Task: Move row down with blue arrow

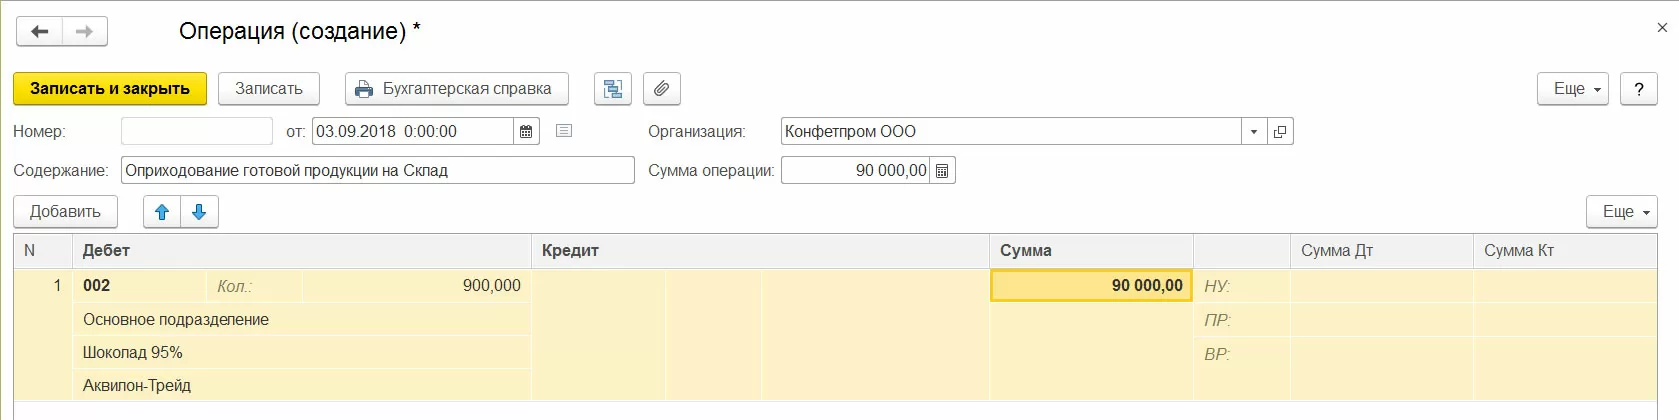Action: click(x=199, y=212)
